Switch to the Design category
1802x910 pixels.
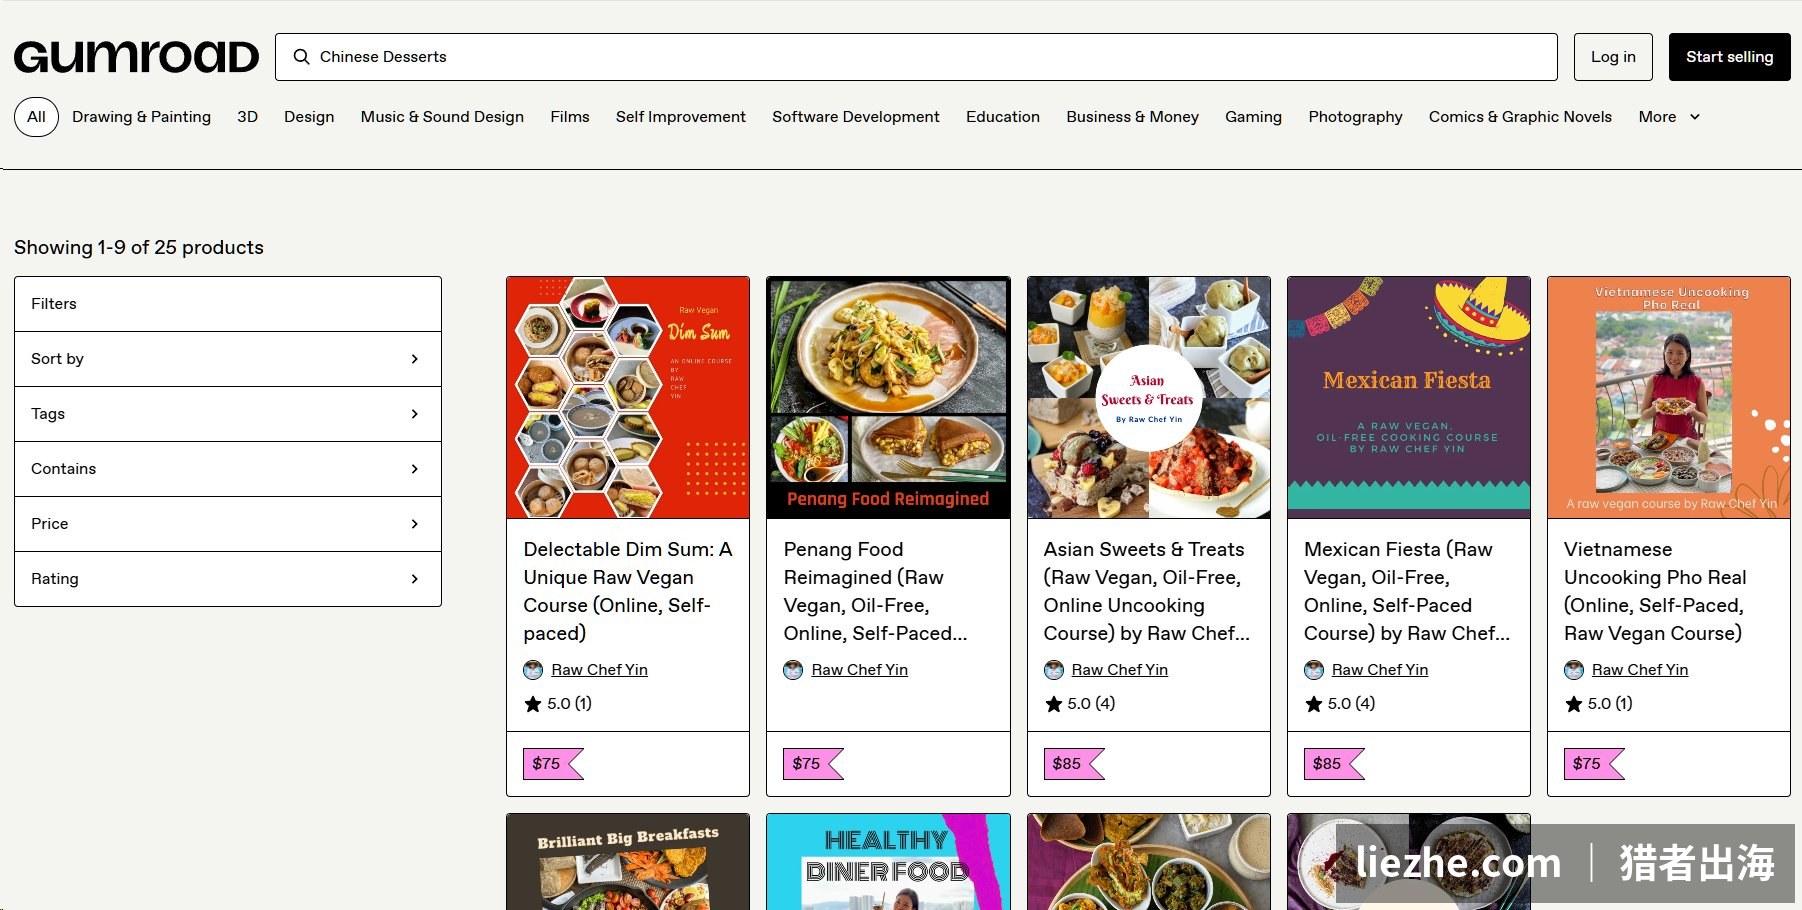tap(309, 117)
